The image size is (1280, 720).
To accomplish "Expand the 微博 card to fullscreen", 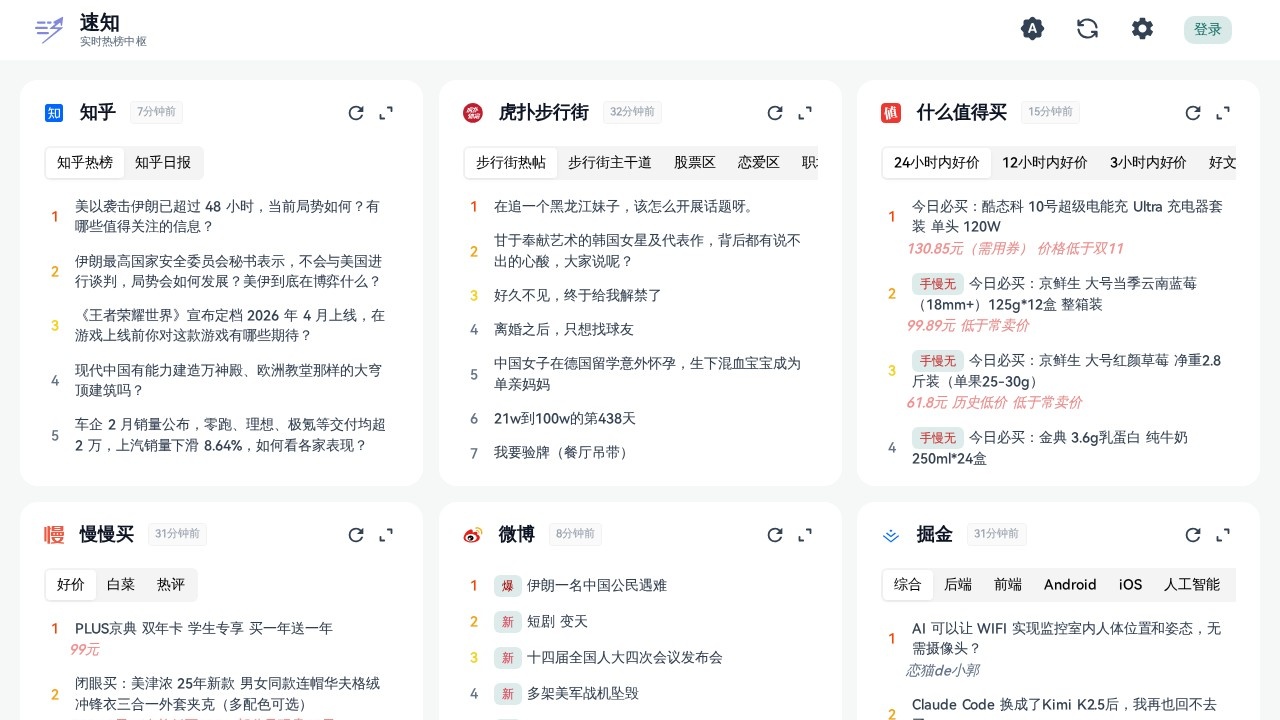I will [x=805, y=535].
